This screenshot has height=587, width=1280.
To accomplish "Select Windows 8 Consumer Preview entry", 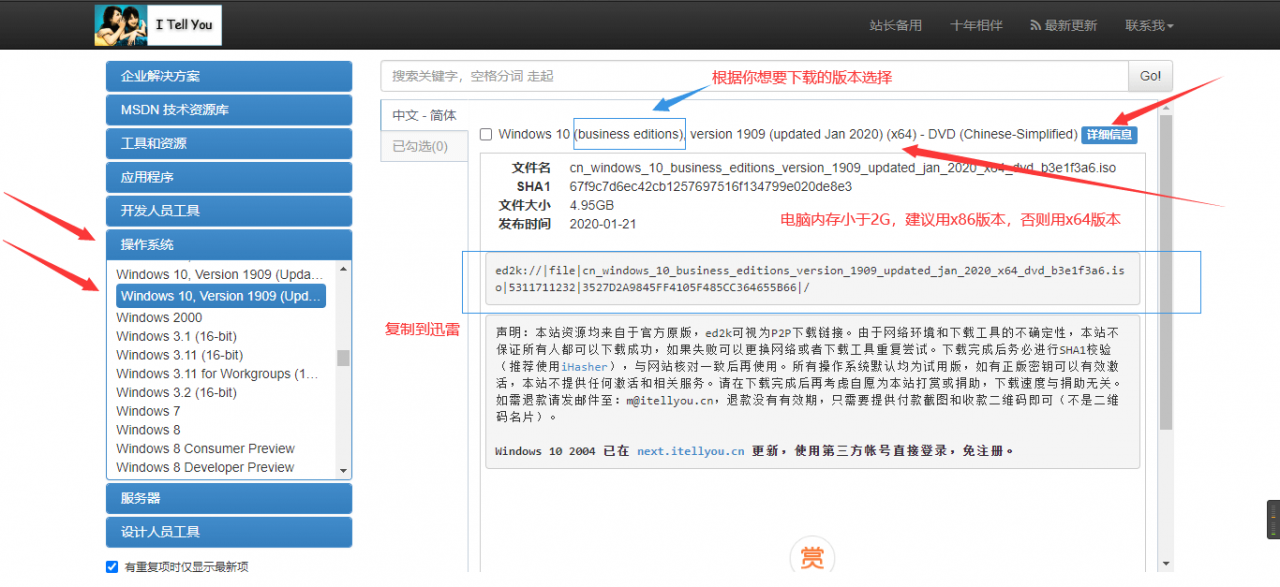I will (205, 449).
